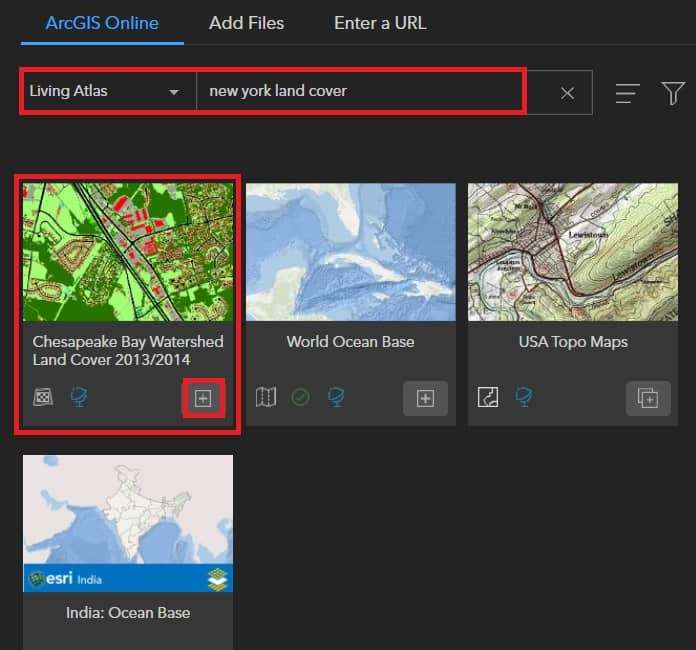Click the Living Atlas globe icon on World Ocean Base

tap(336, 397)
